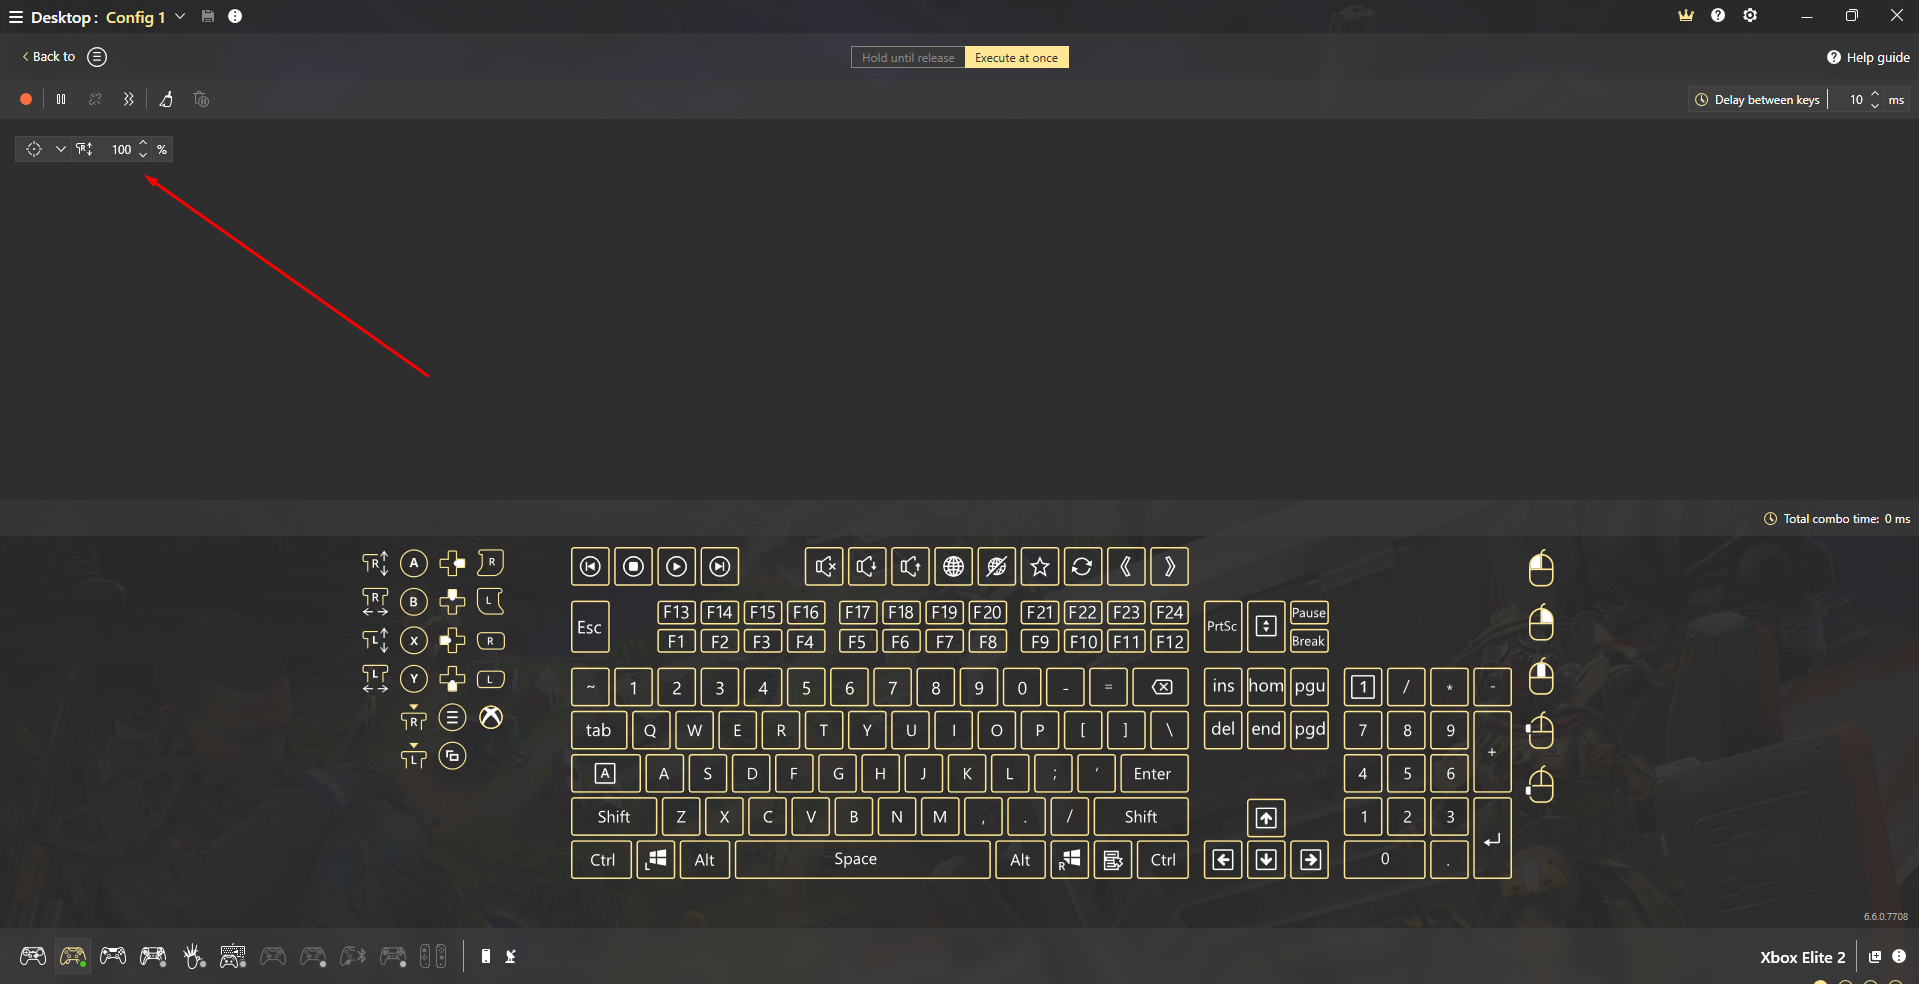Screen dimensions: 1919x984
Task: Decrease stick deflection percentage
Action: 143,154
